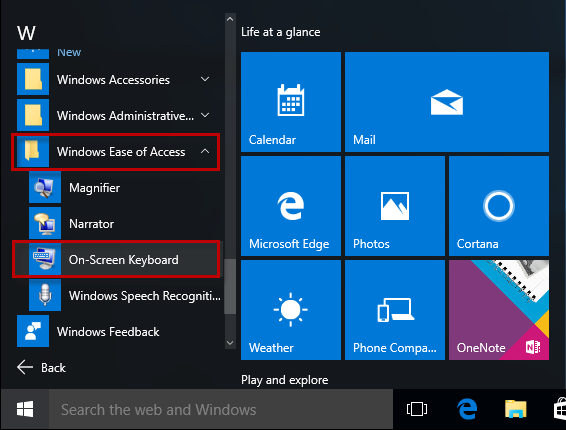Open File Explorer from the taskbar
The height and width of the screenshot is (430, 566).
click(x=516, y=409)
